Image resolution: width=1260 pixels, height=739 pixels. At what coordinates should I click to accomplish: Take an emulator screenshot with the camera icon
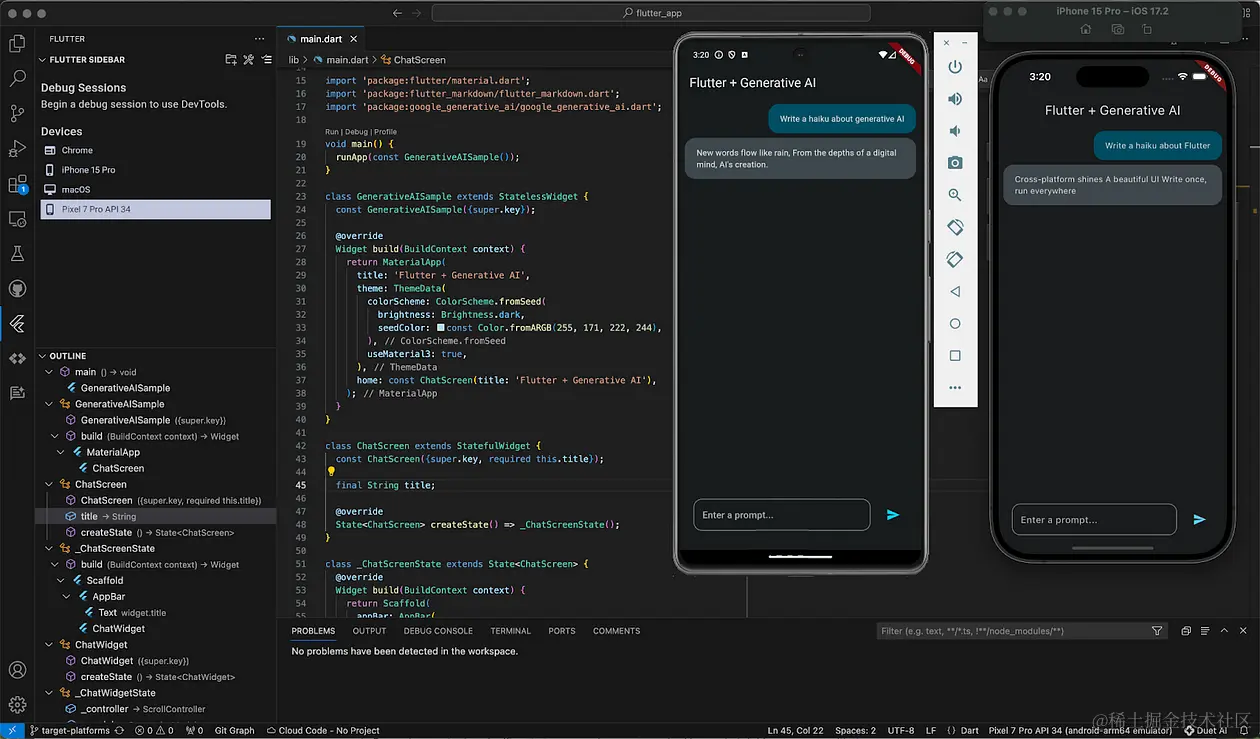[955, 163]
